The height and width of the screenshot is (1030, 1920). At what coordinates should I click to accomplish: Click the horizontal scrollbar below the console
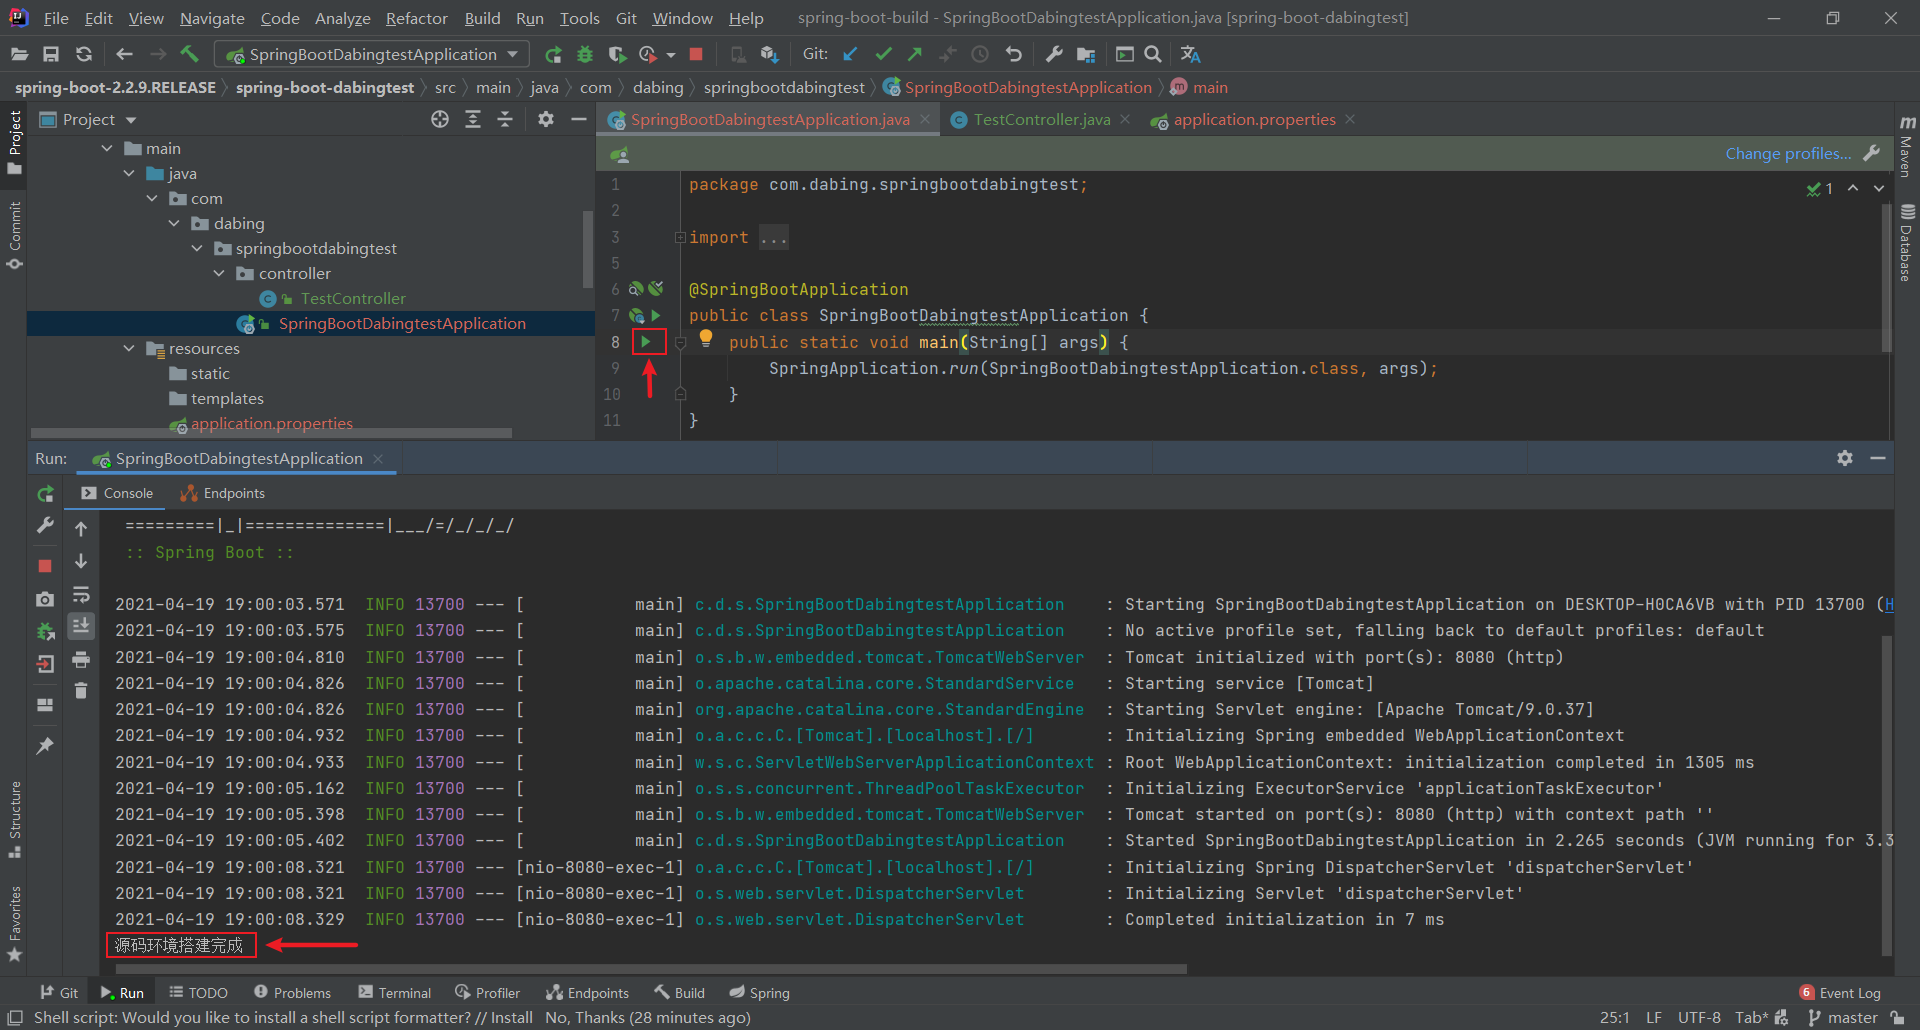(x=650, y=968)
